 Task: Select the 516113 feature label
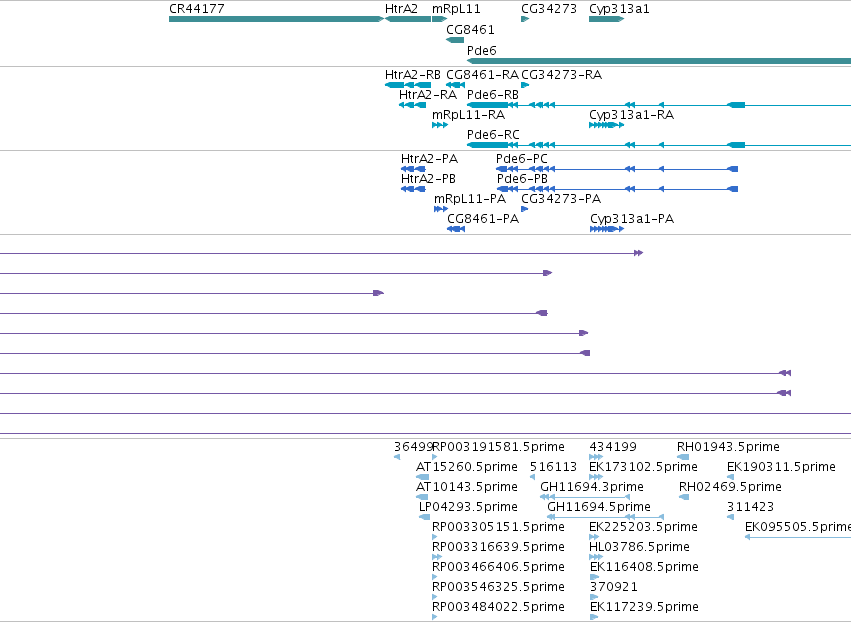553,467
